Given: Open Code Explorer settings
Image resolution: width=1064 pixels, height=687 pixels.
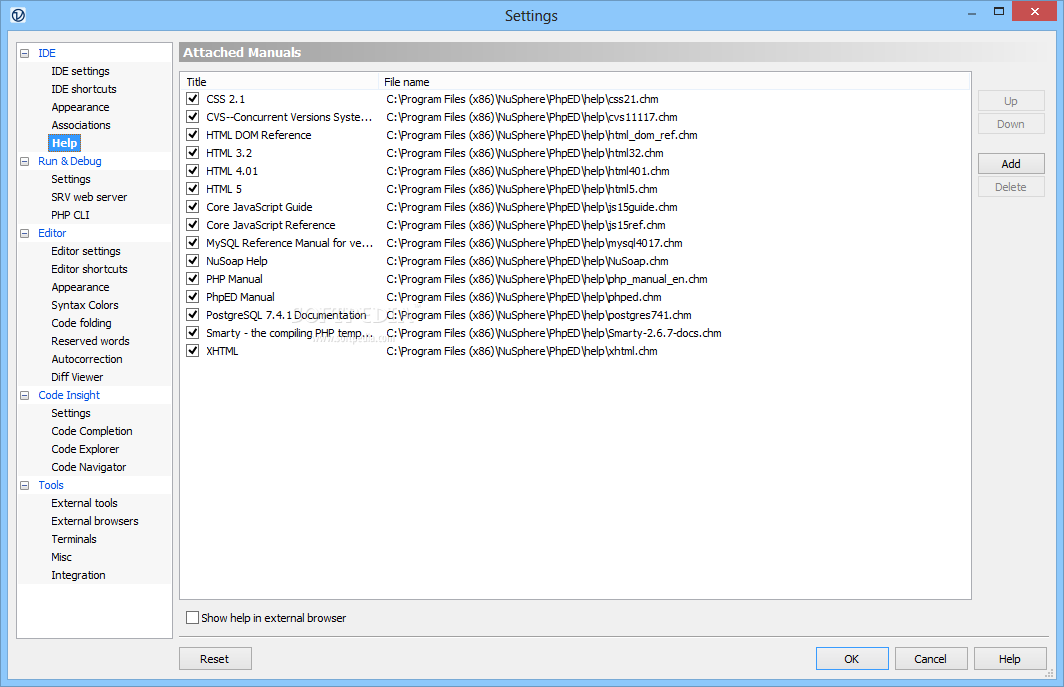Looking at the screenshot, I should 85,449.
